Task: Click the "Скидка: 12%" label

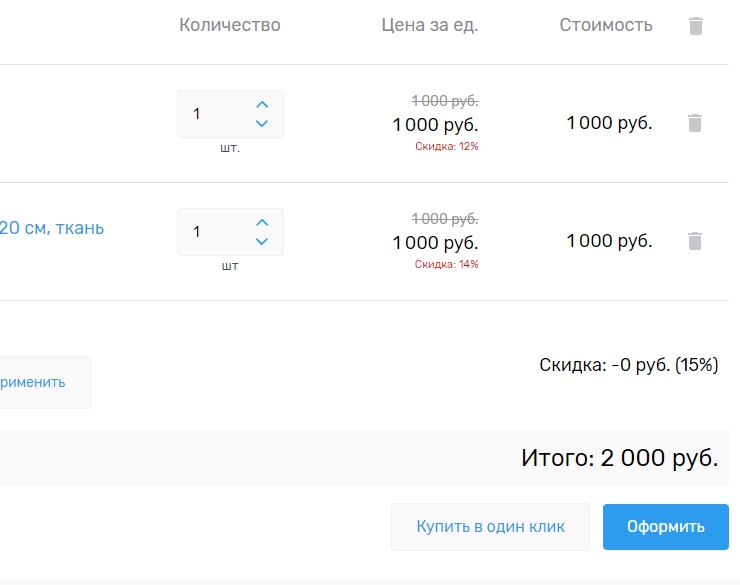Action: click(x=447, y=146)
